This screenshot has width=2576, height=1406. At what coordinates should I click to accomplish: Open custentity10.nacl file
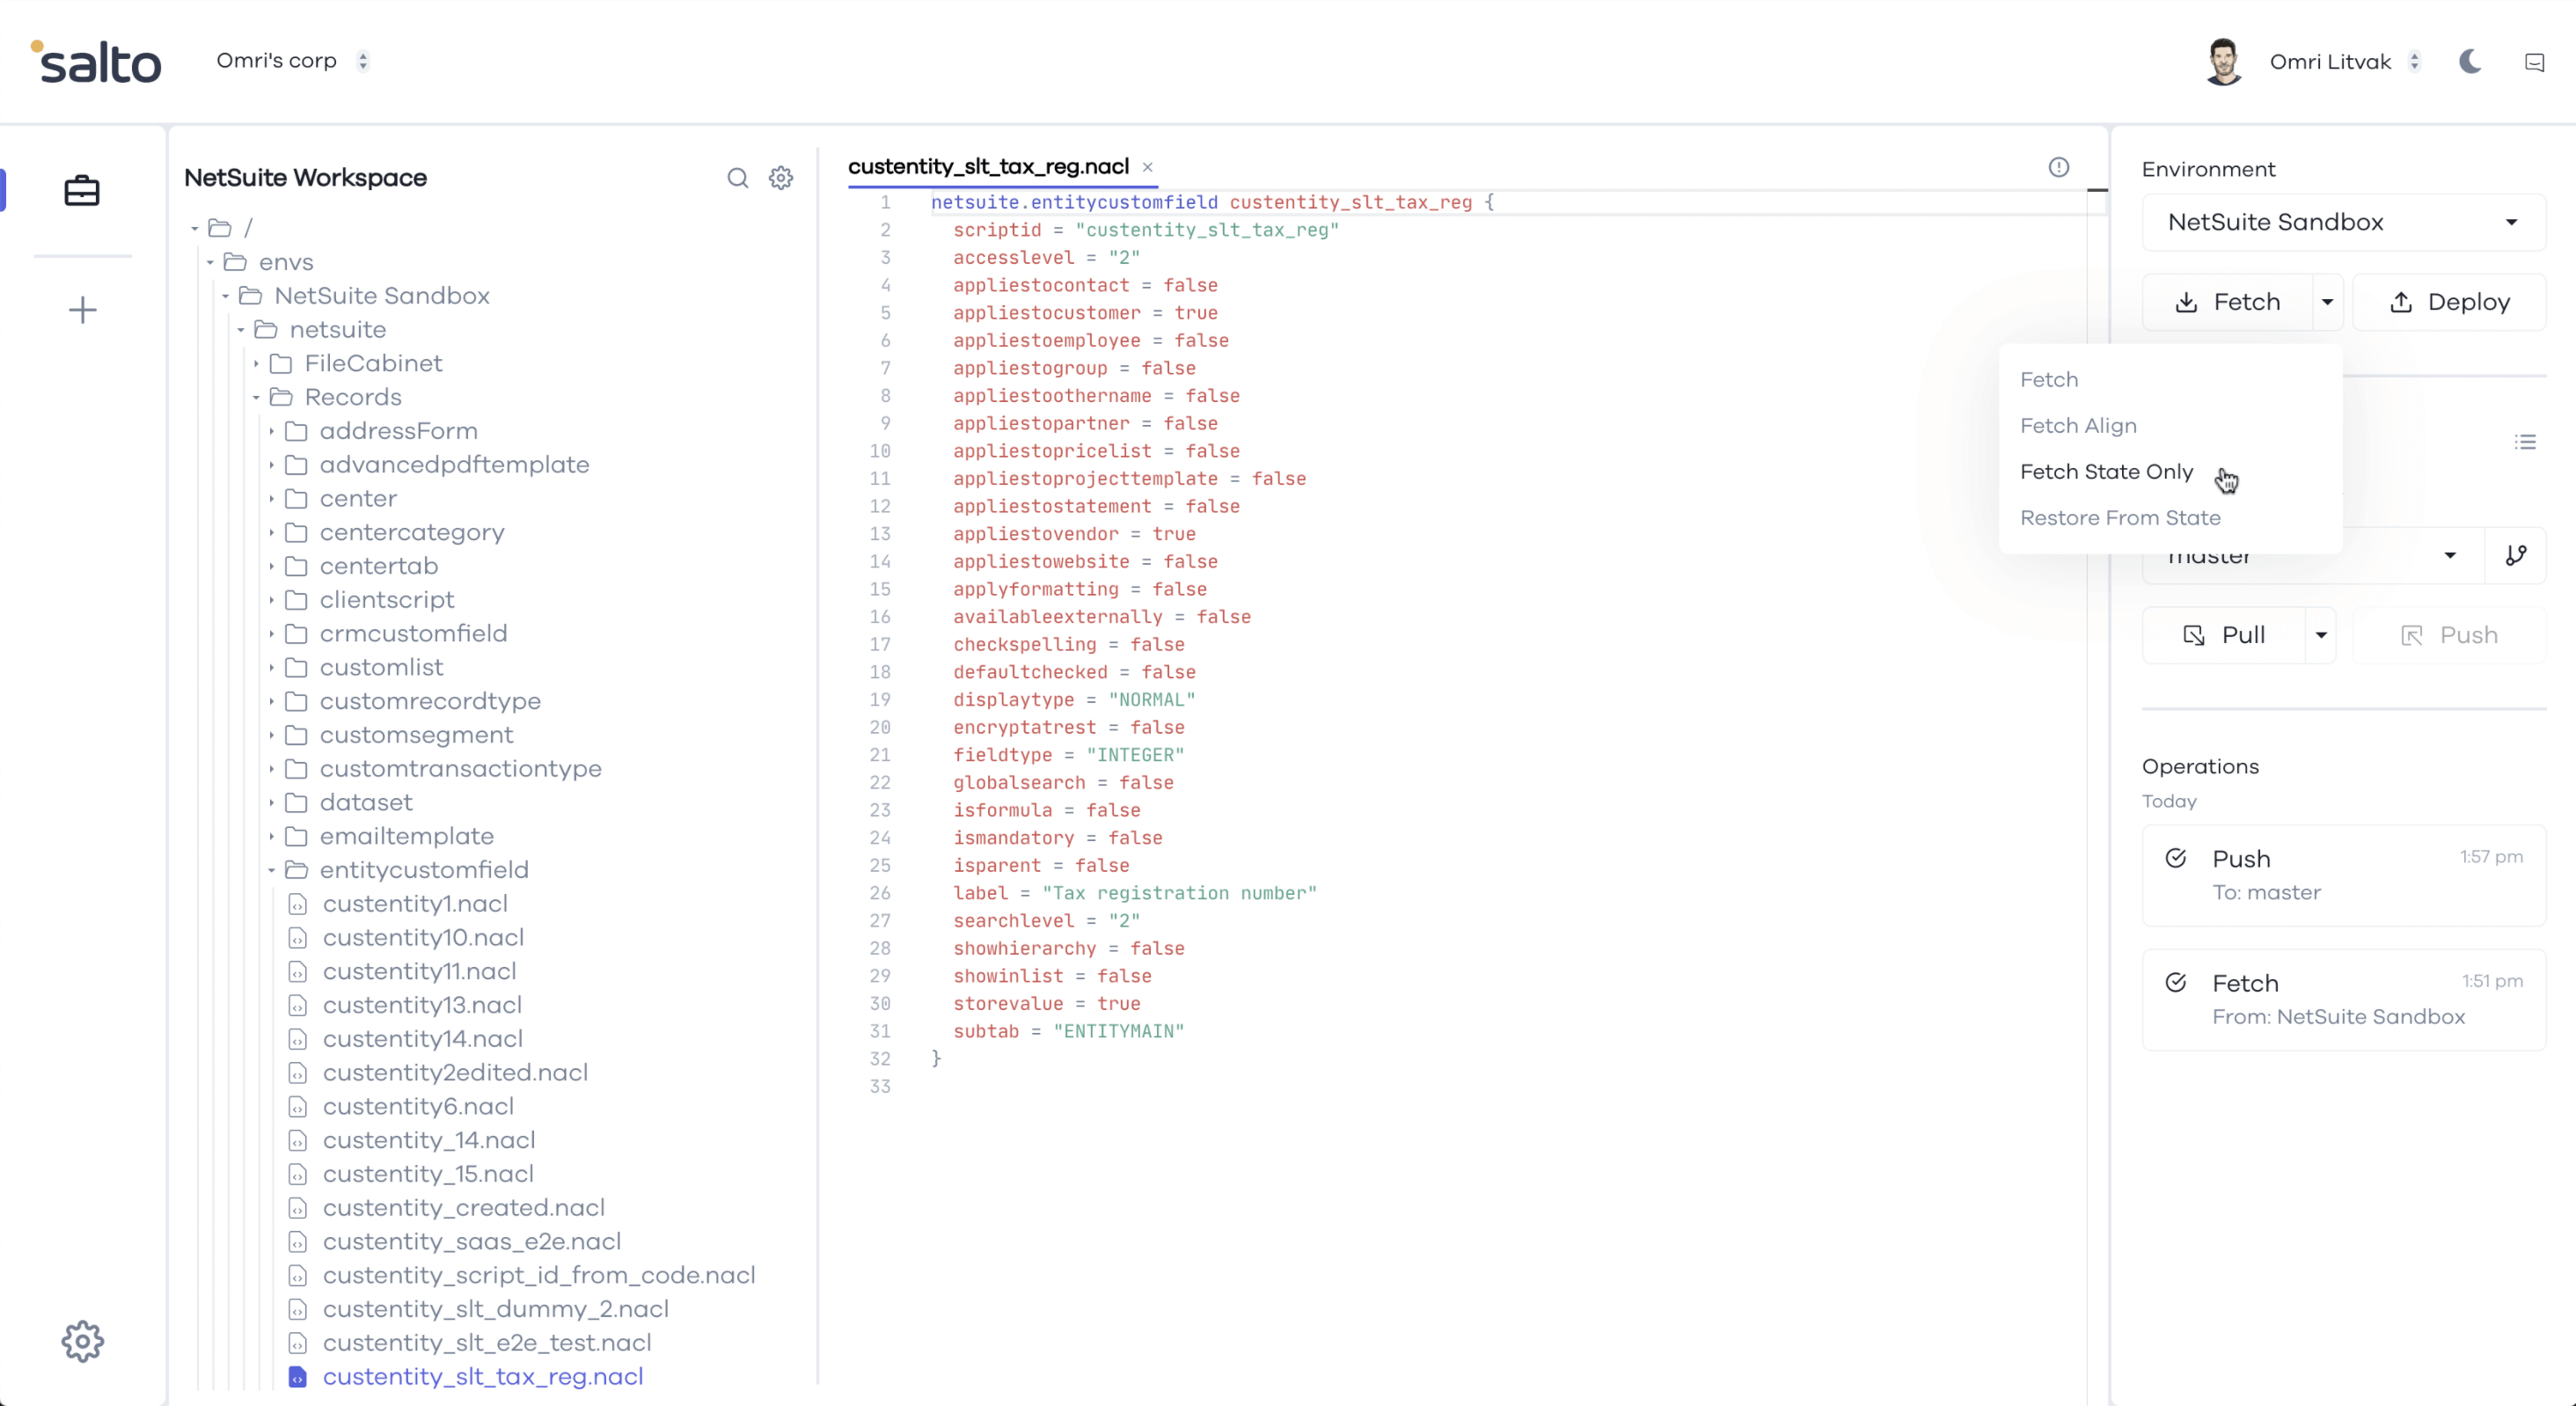[x=423, y=938]
